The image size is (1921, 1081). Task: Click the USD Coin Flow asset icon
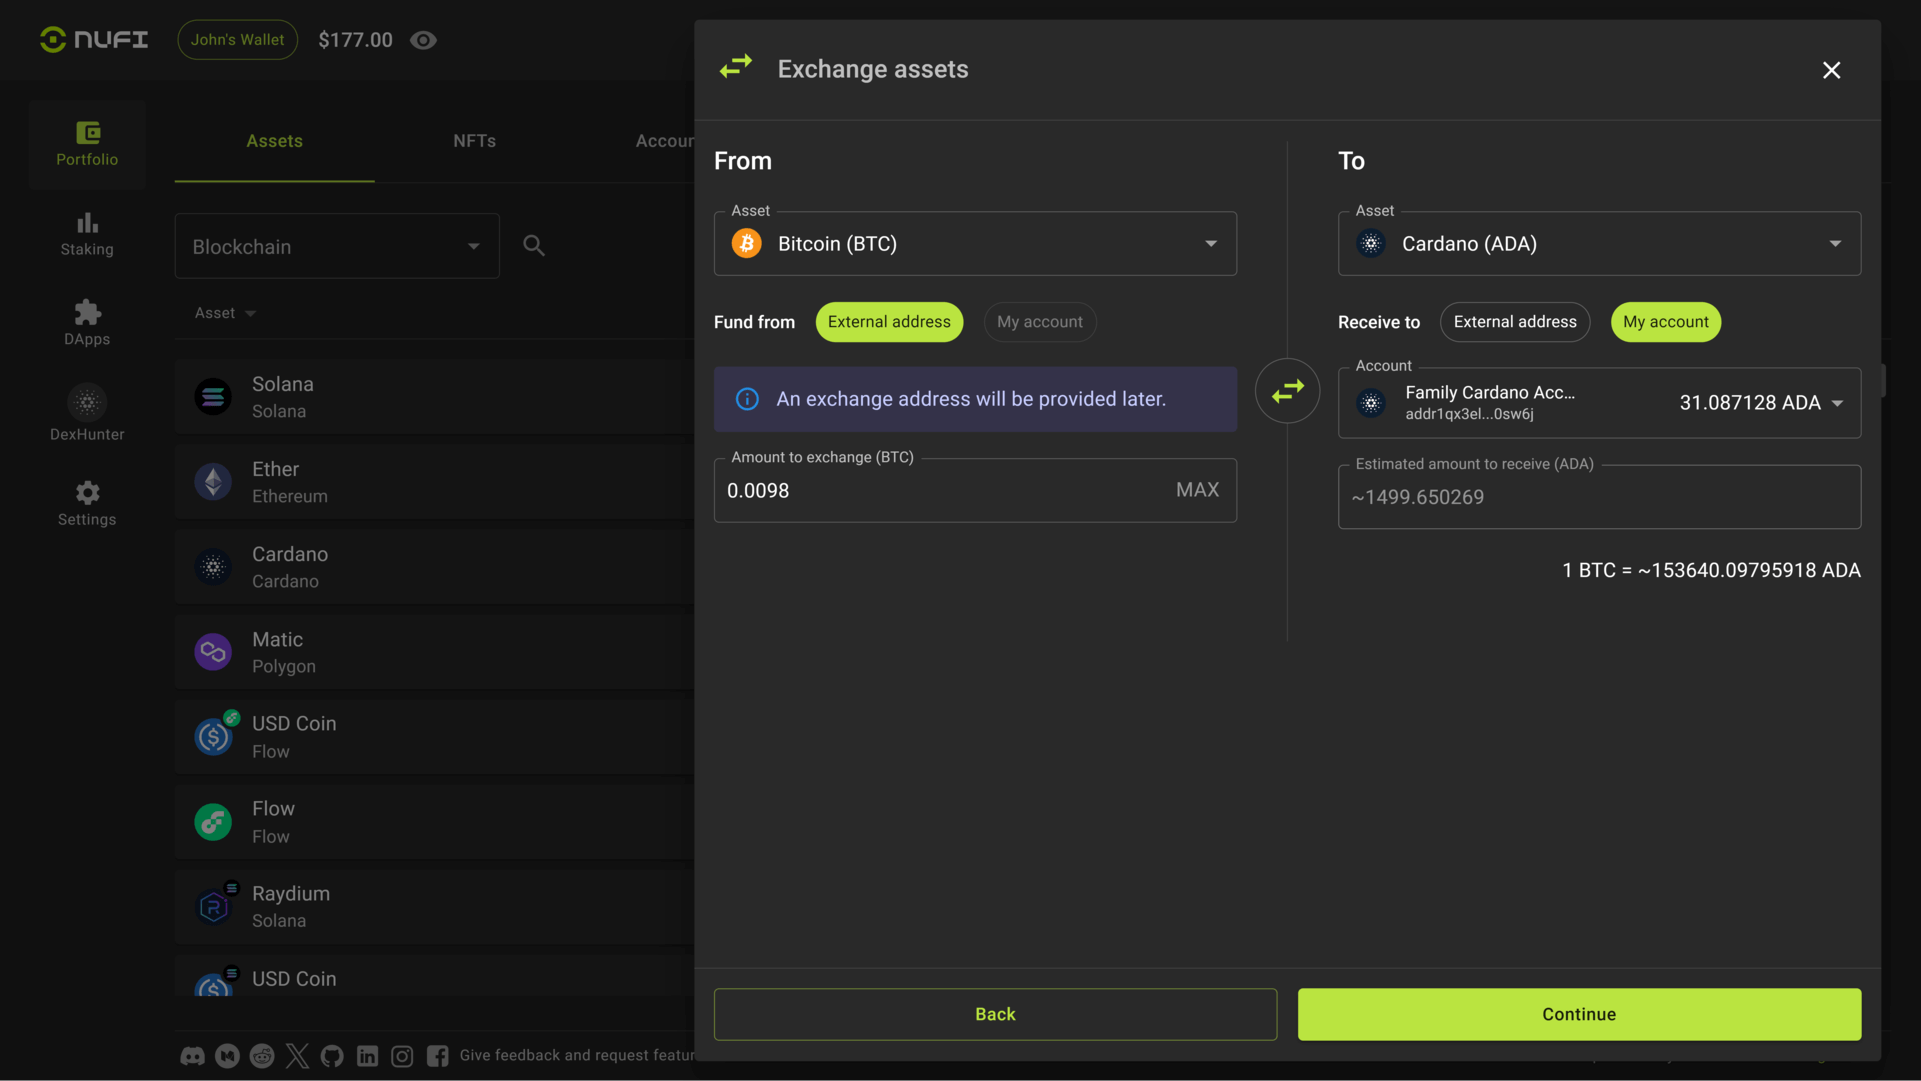213,737
